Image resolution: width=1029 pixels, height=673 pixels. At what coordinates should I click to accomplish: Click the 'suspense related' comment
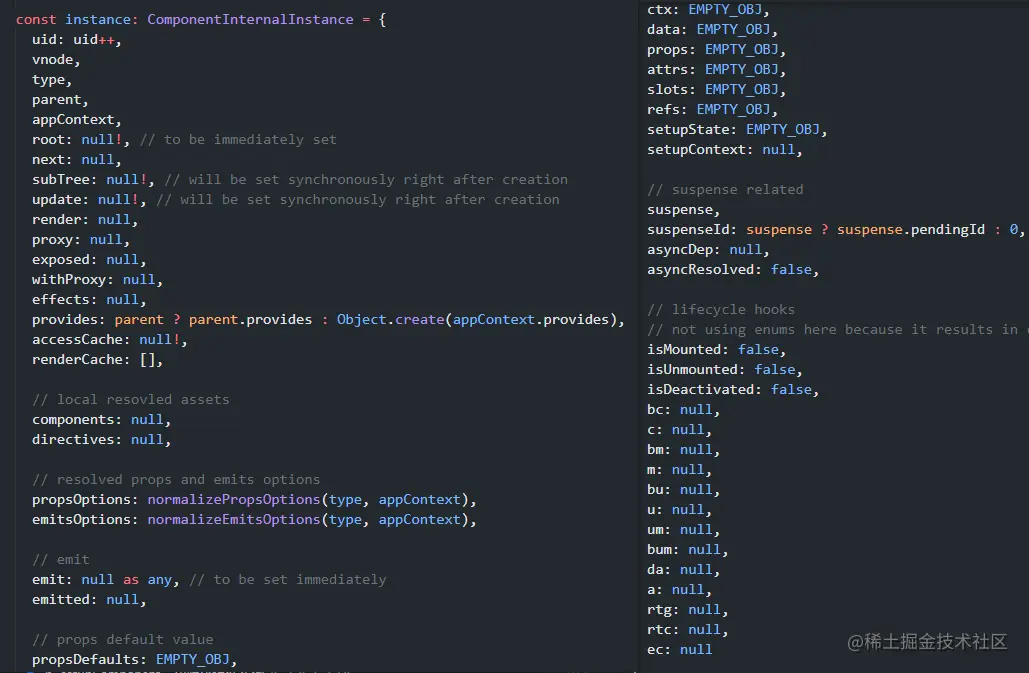725,190
